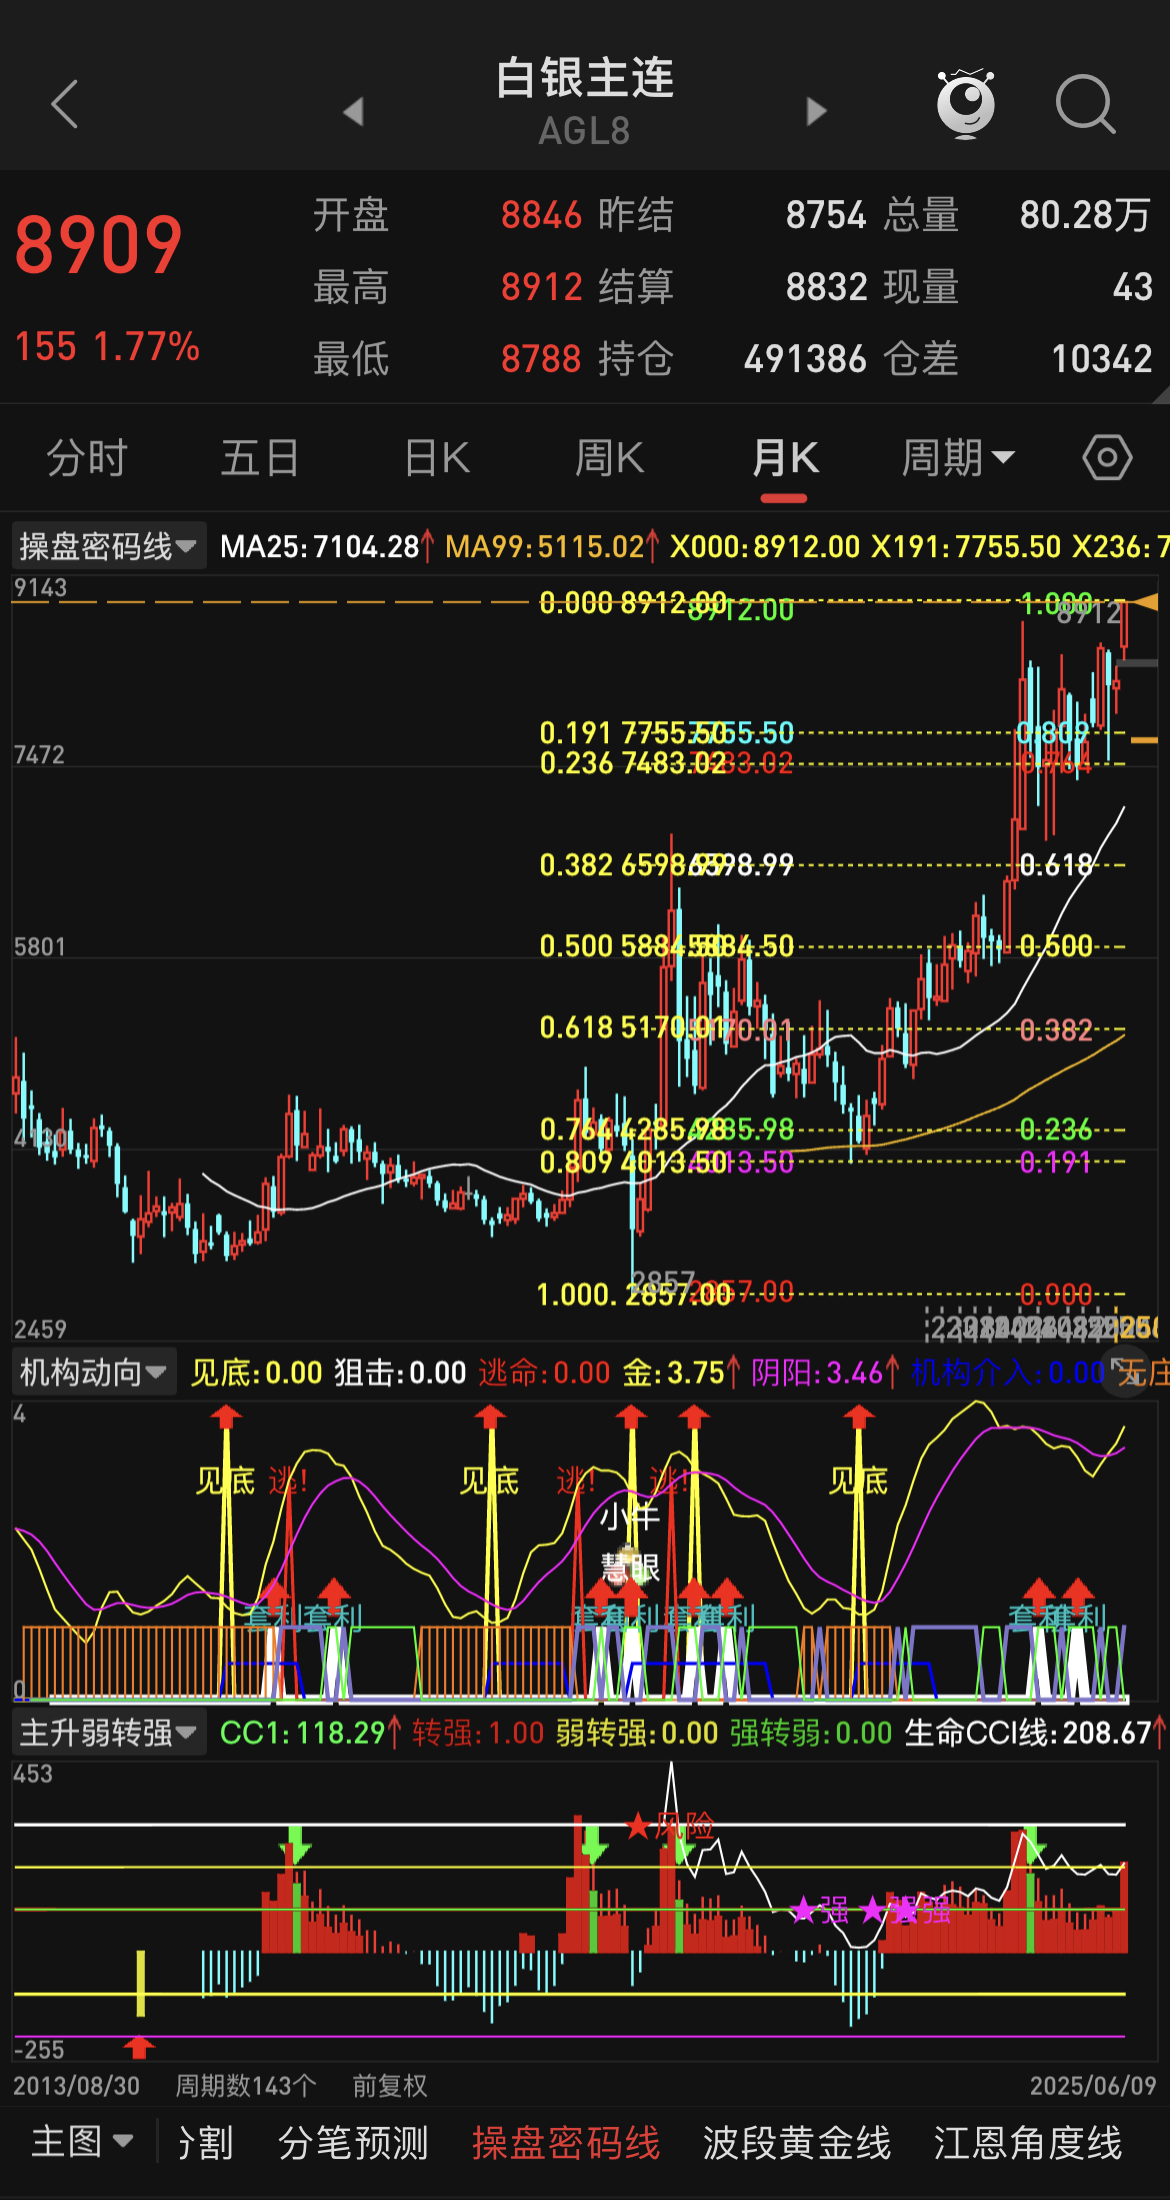Tap the 生命CCI线:208.67 value

pyautogui.click(x=1028, y=1732)
